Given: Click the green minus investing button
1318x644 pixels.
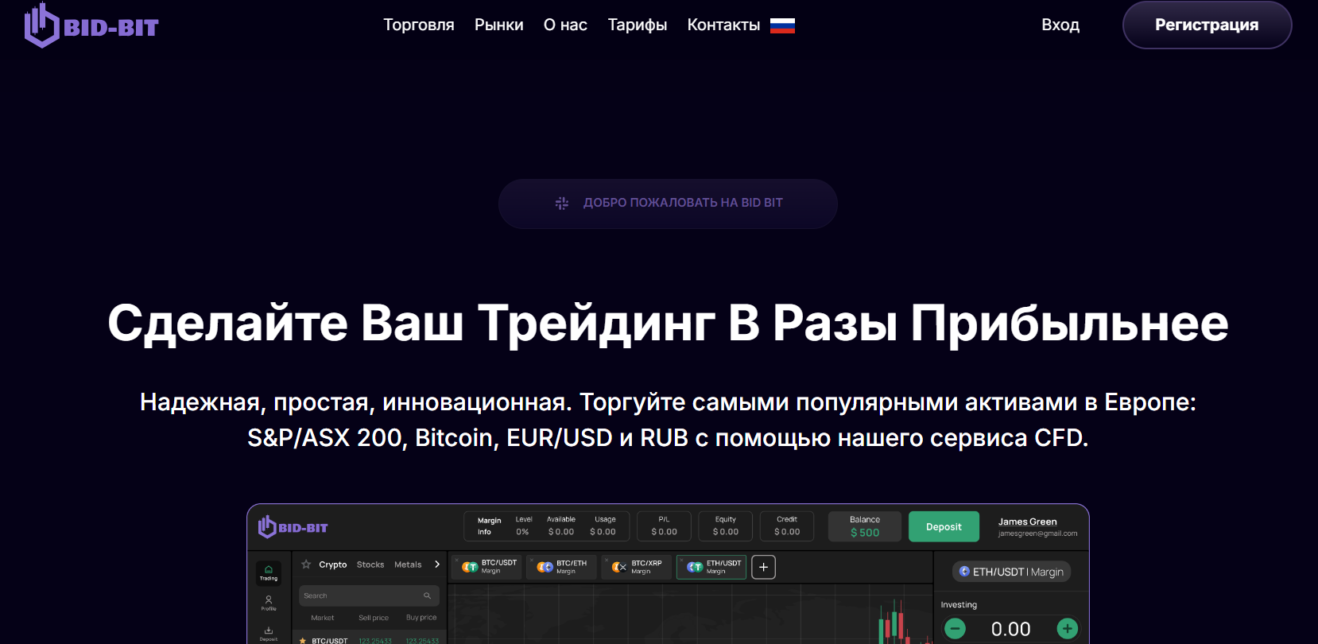Looking at the screenshot, I should (x=955, y=629).
